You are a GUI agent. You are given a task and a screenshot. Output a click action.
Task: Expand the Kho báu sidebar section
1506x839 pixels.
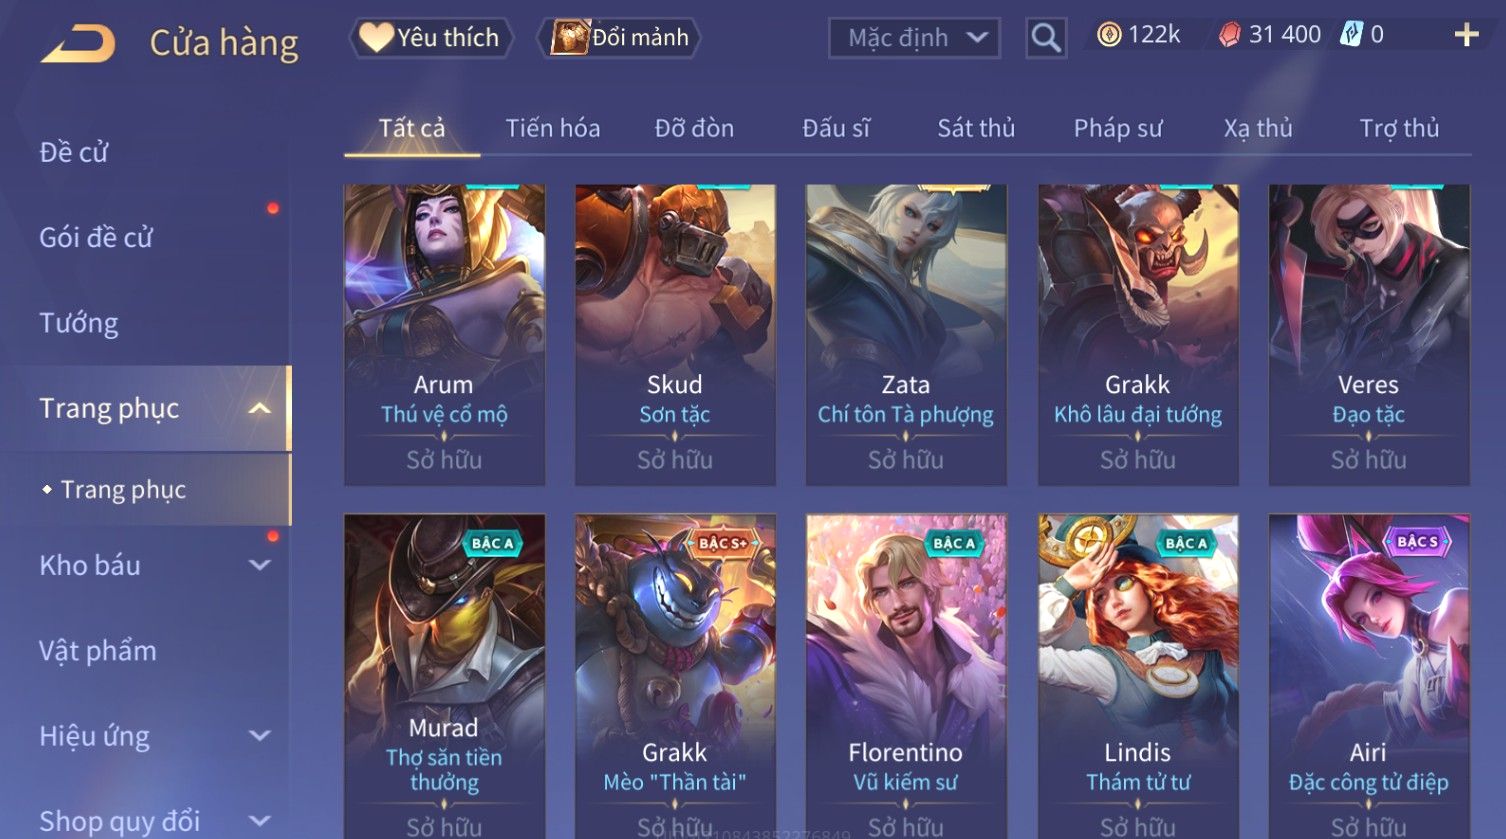[x=260, y=565]
